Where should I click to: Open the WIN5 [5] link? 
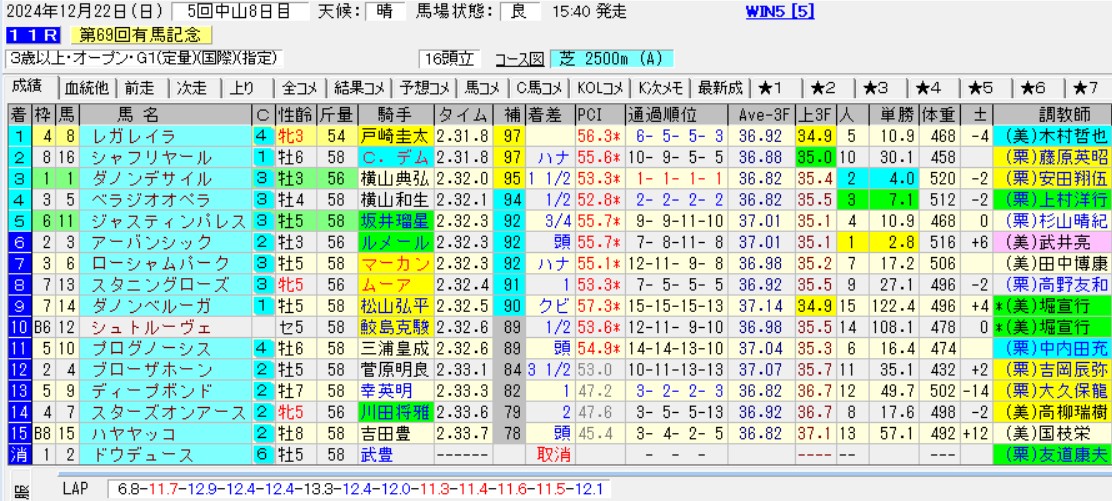[x=781, y=13]
